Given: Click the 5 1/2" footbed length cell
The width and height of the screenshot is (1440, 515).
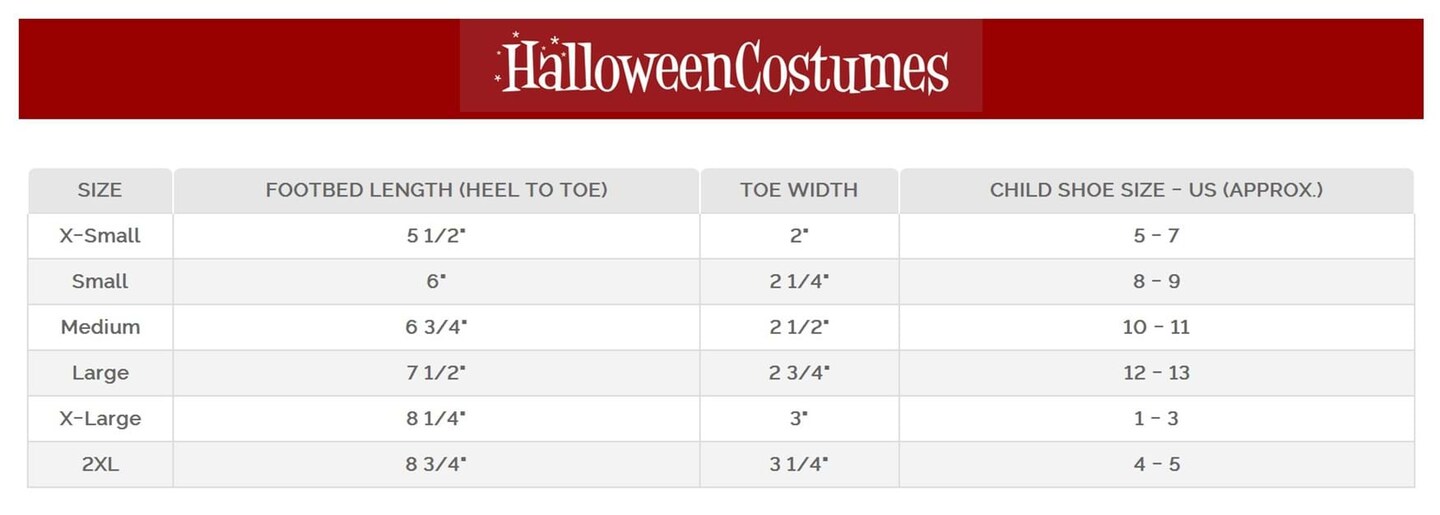Looking at the screenshot, I should click(436, 236).
